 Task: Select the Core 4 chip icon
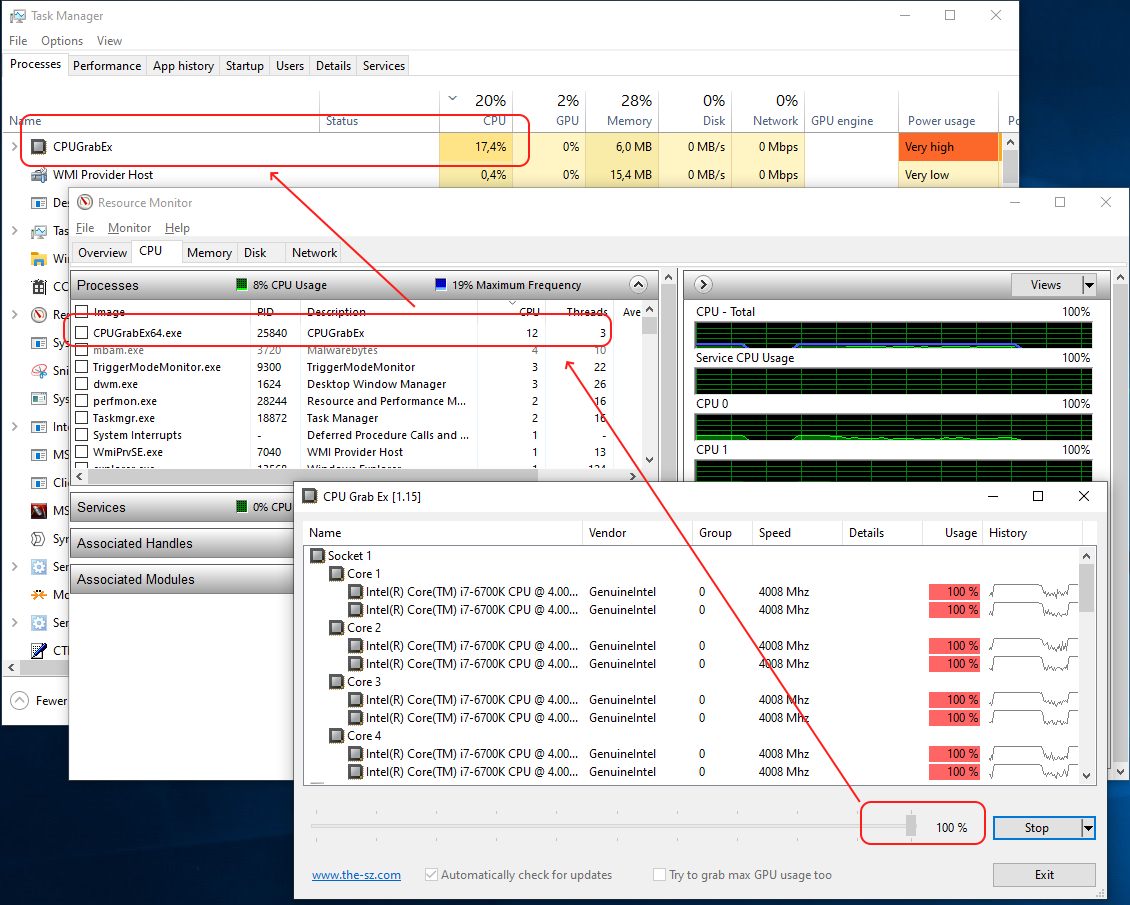[x=337, y=736]
